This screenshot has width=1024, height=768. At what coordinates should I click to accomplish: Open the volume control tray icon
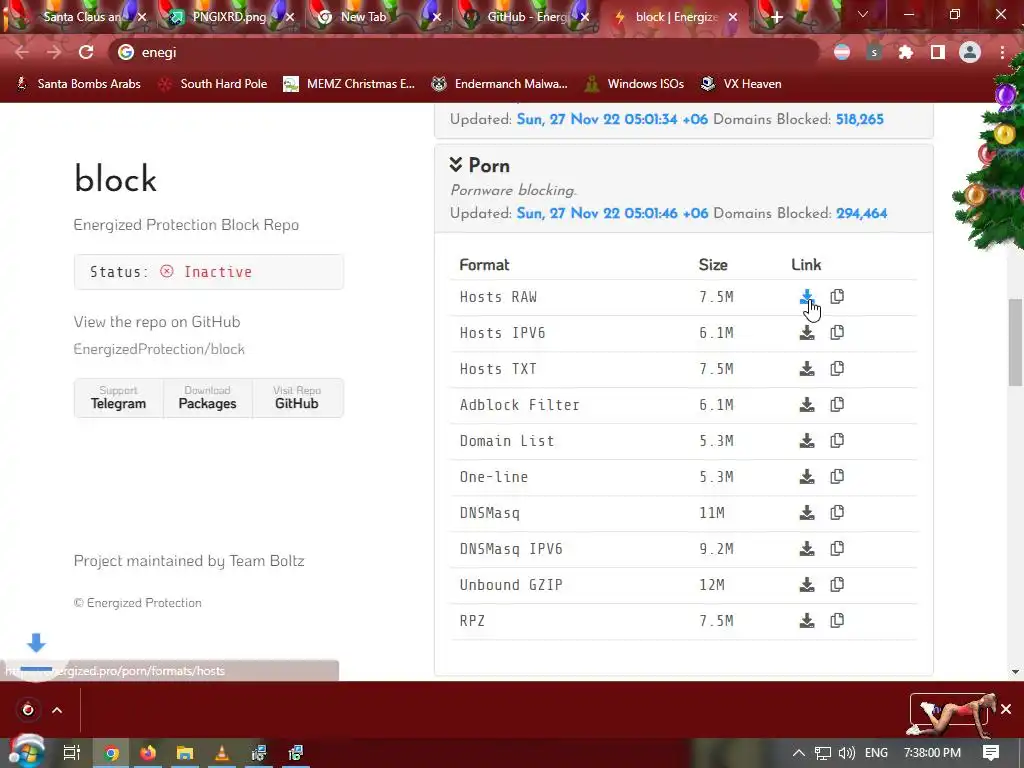pyautogui.click(x=847, y=753)
